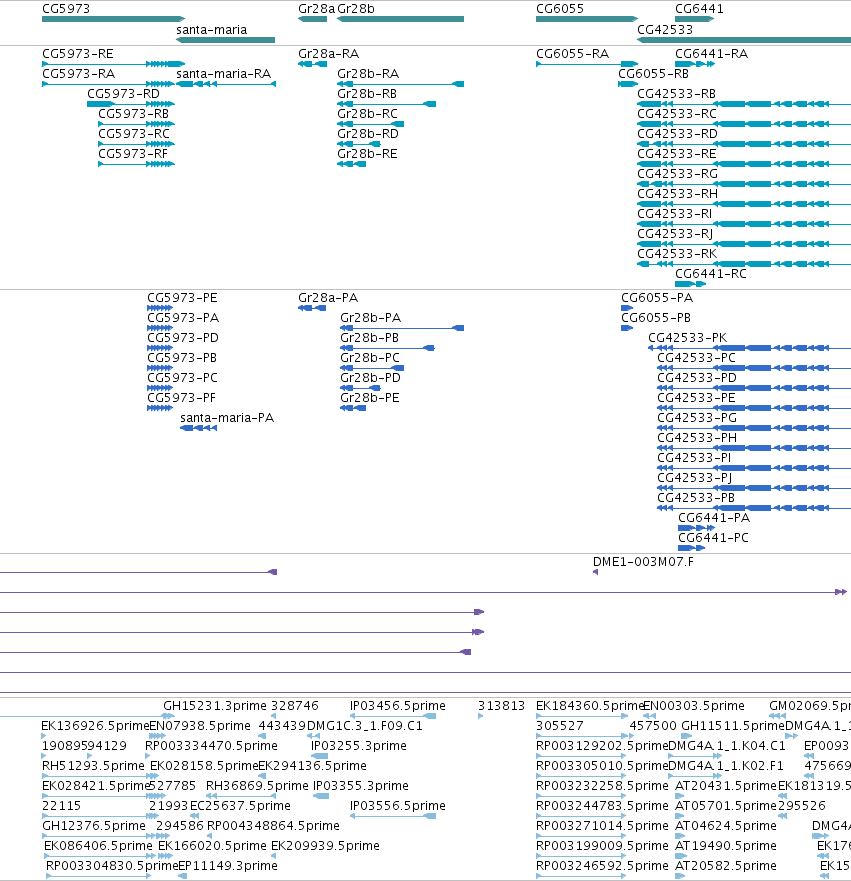Screen dimensions: 851x881
Task: Select transcript Gr28b-RC
Action: point(370,124)
